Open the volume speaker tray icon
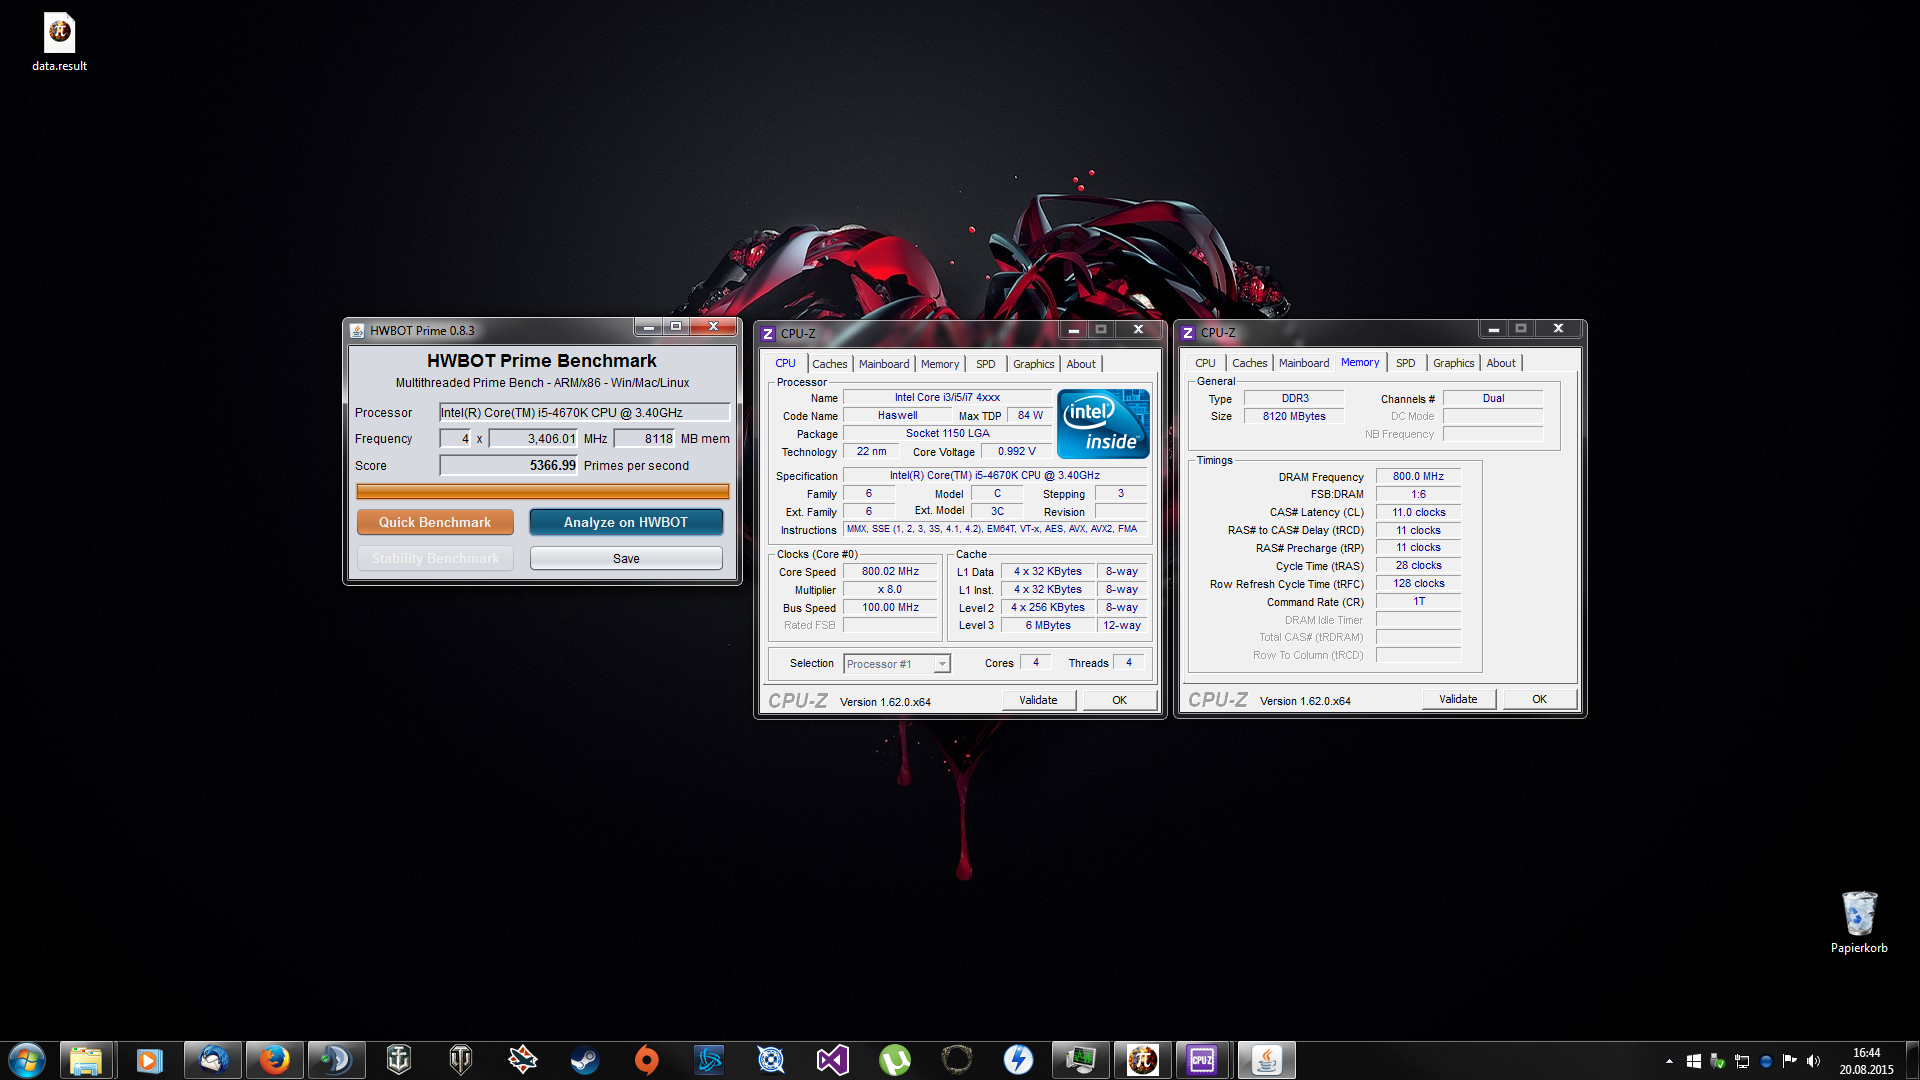Screen dimensions: 1920x1080 [x=1813, y=1061]
